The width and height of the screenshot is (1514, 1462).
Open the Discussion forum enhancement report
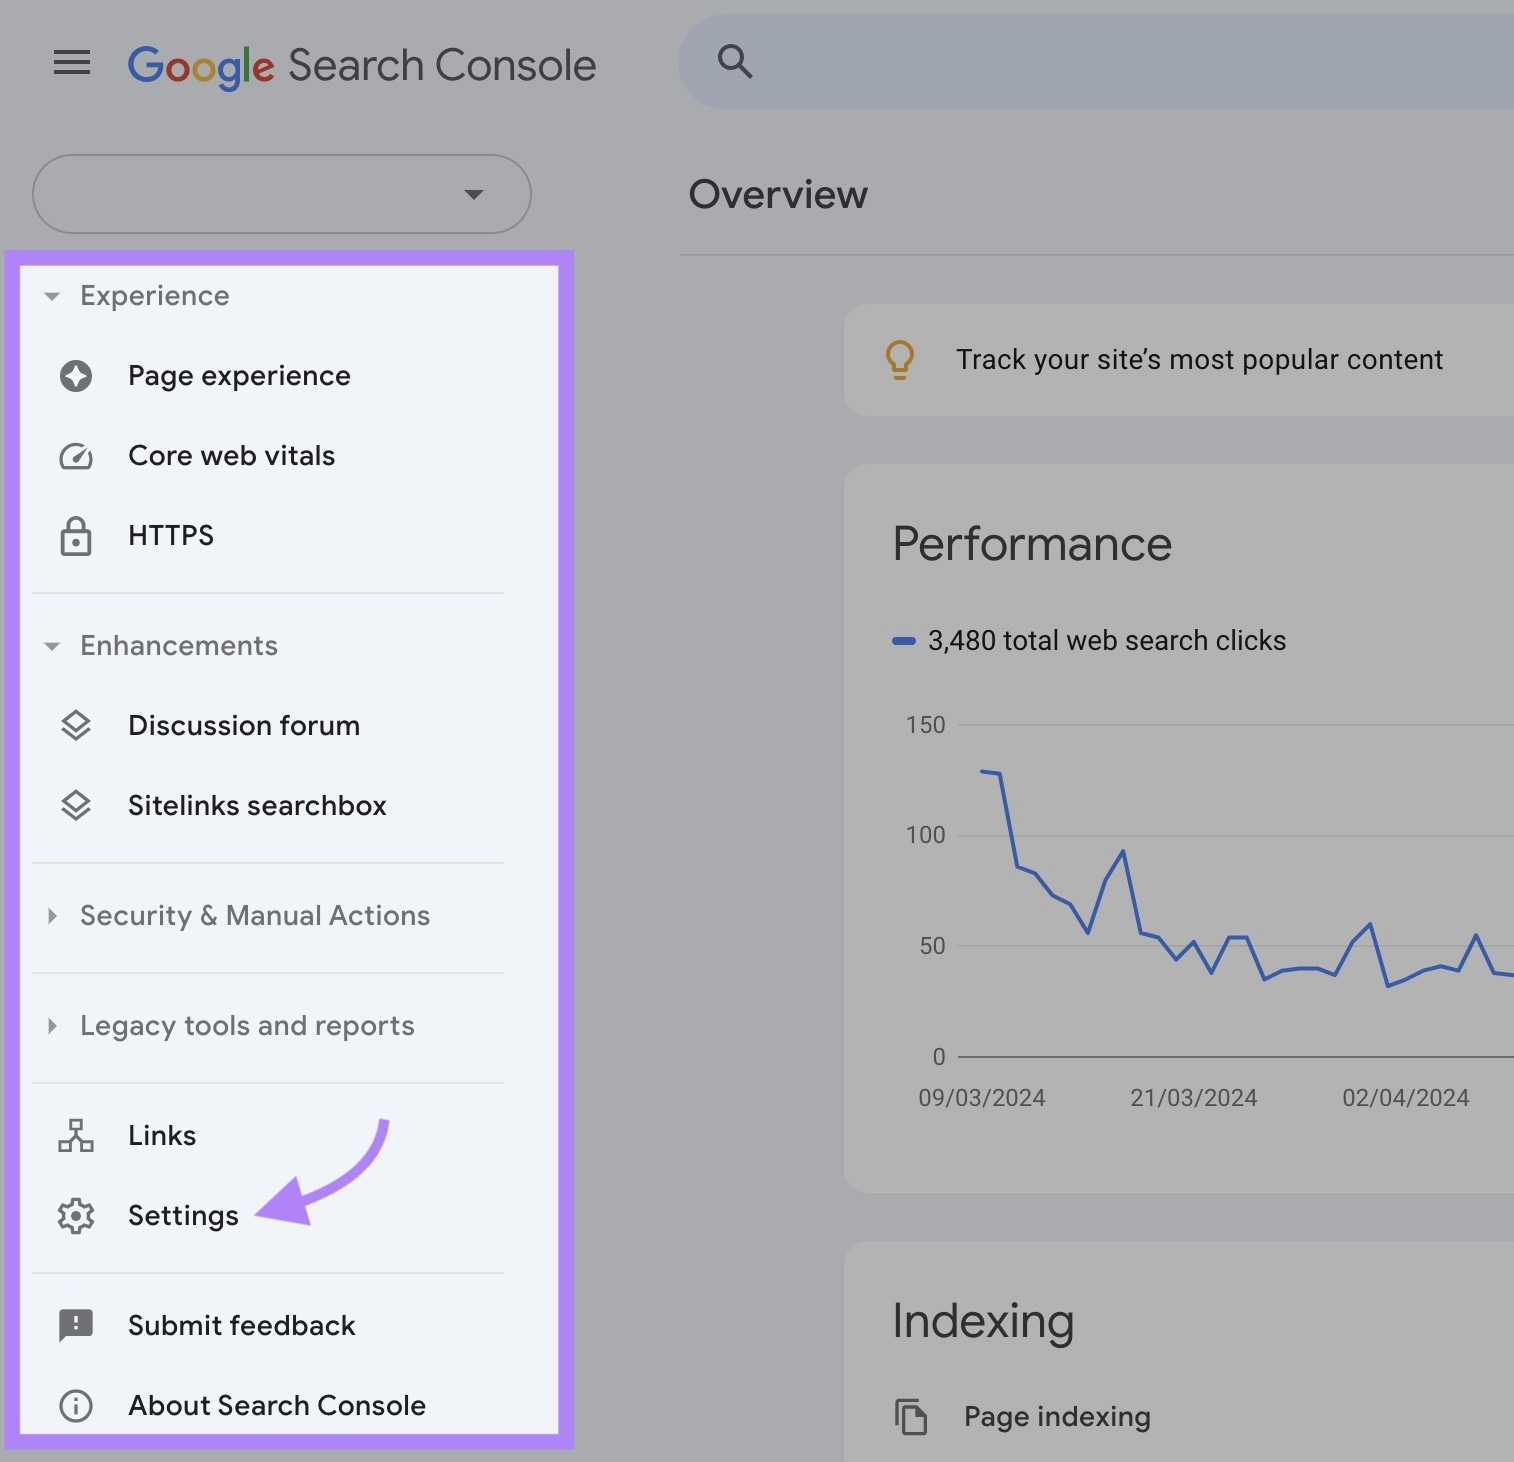click(x=243, y=726)
